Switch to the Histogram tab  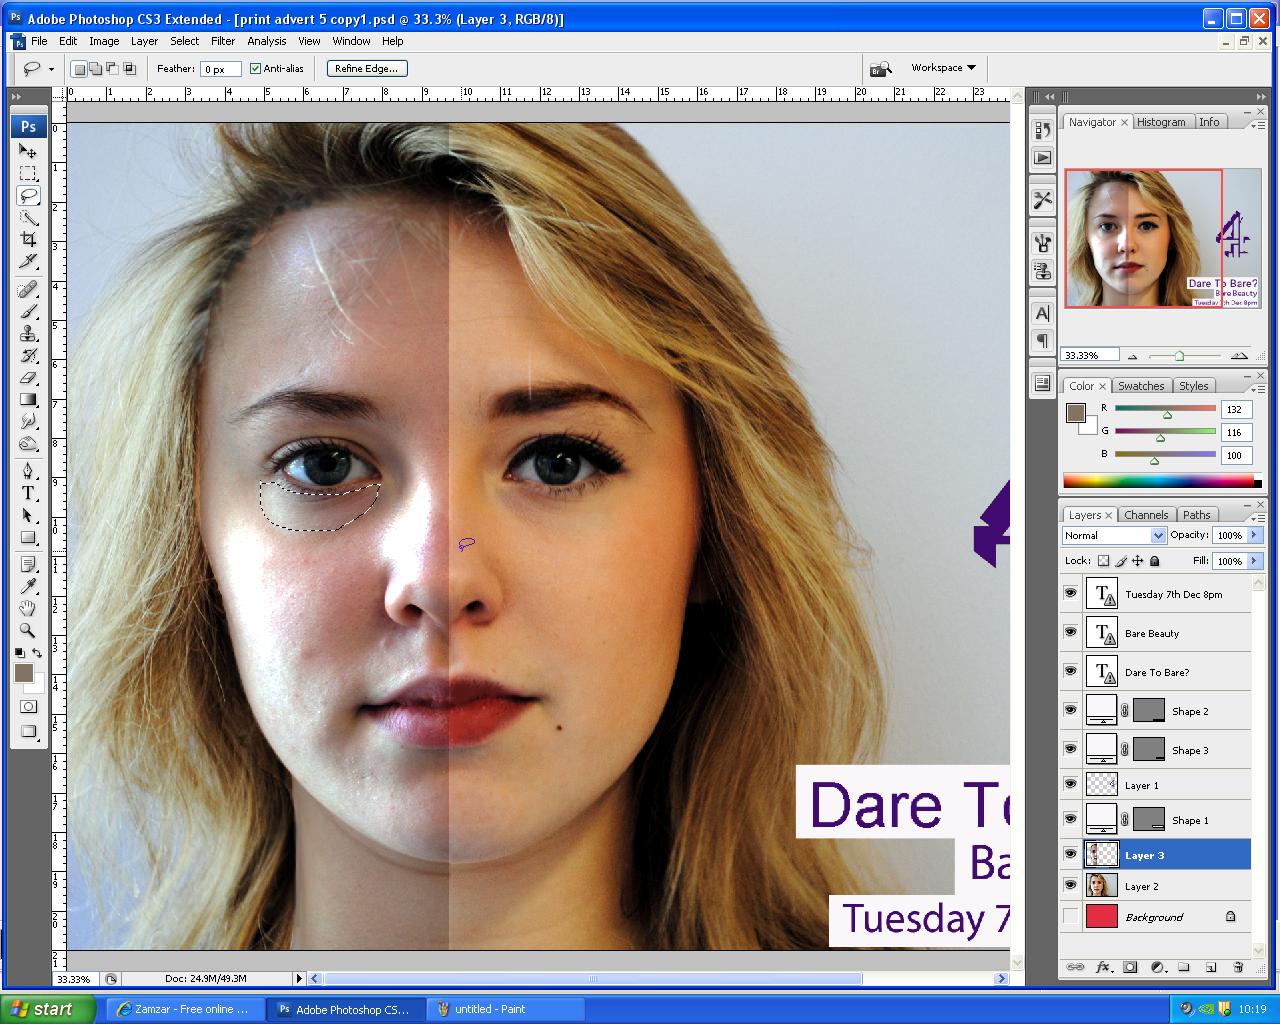[x=1160, y=122]
